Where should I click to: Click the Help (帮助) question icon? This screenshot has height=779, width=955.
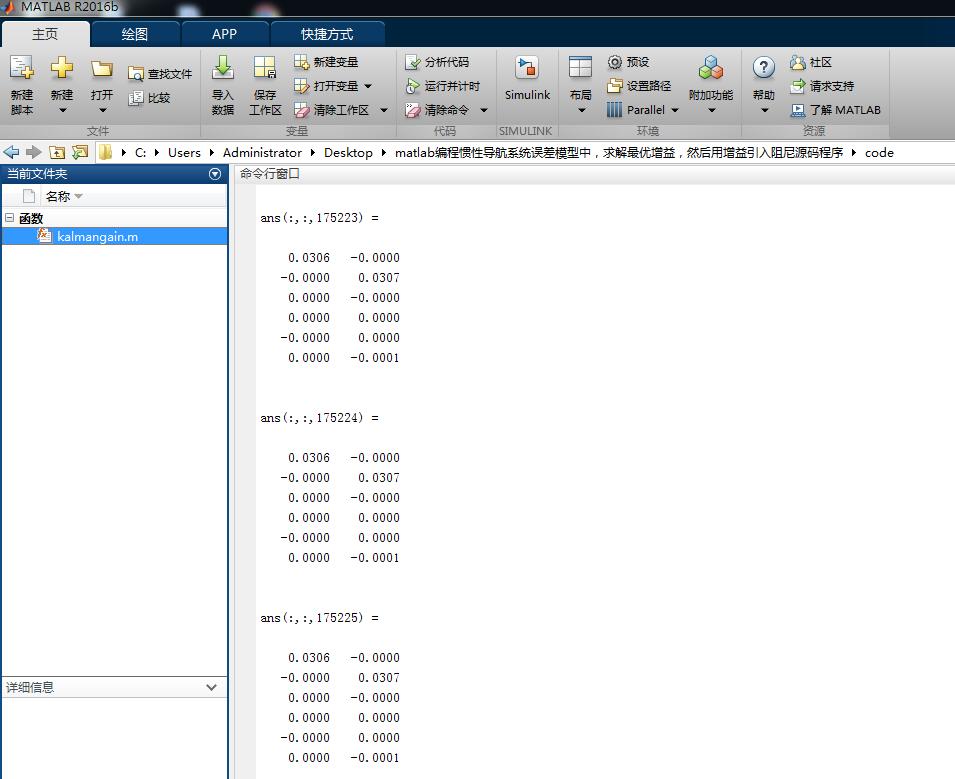[x=764, y=67]
